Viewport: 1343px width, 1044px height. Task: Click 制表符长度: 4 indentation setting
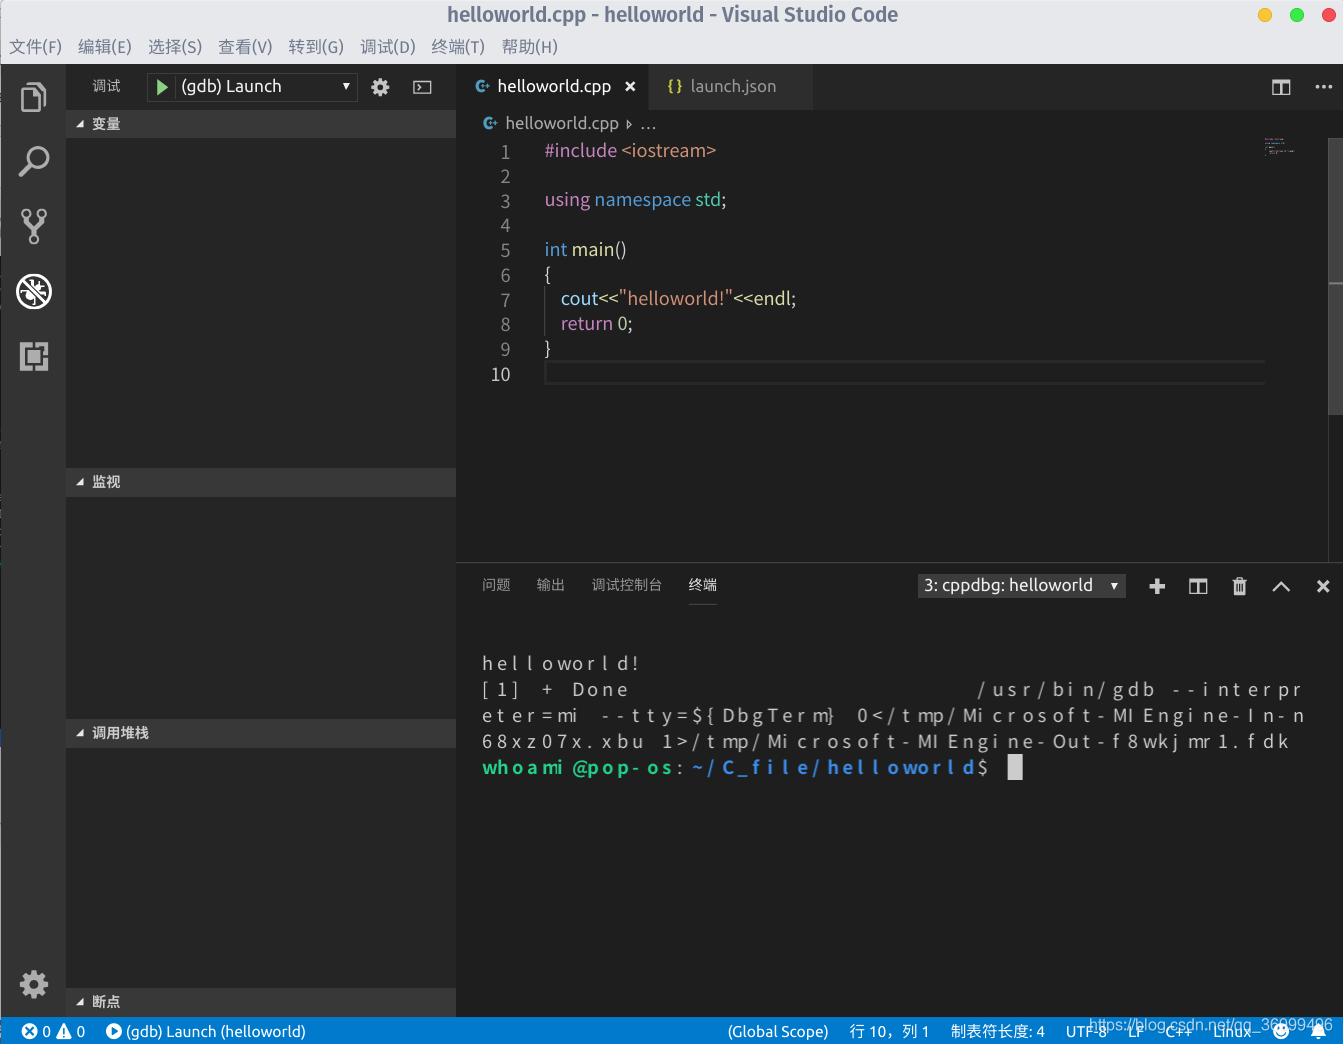tap(997, 1031)
